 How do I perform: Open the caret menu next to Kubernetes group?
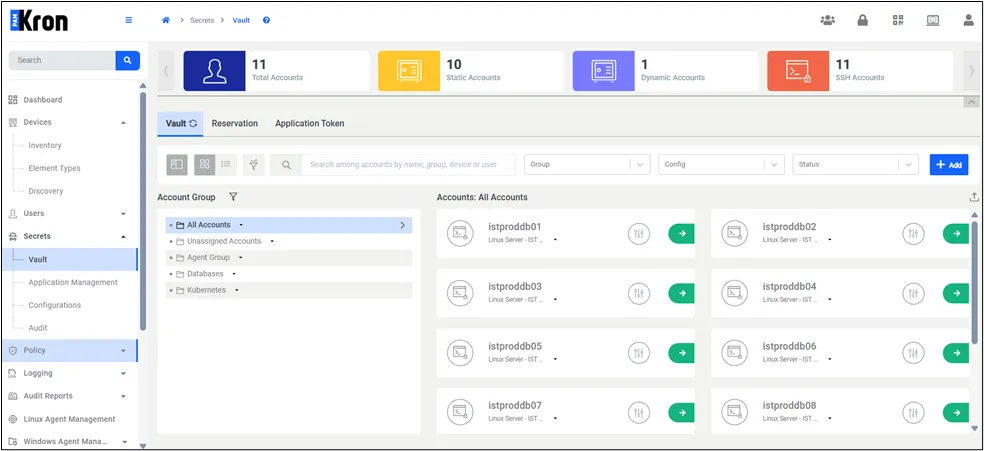click(237, 290)
